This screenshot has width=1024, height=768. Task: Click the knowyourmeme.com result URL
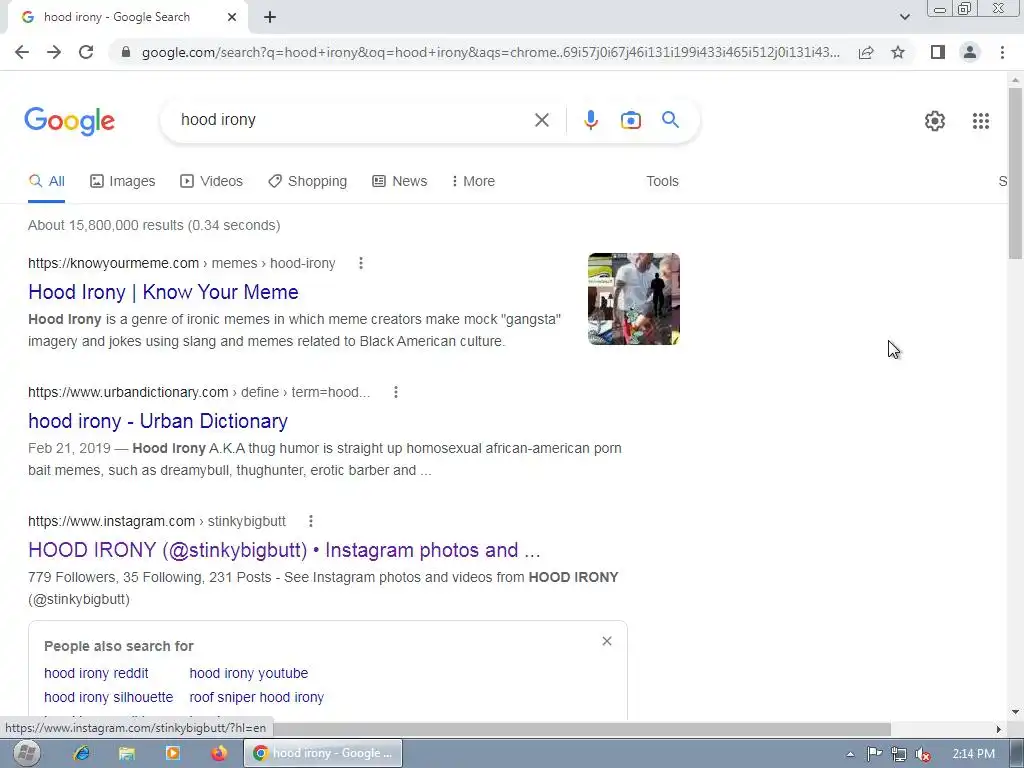(x=182, y=263)
